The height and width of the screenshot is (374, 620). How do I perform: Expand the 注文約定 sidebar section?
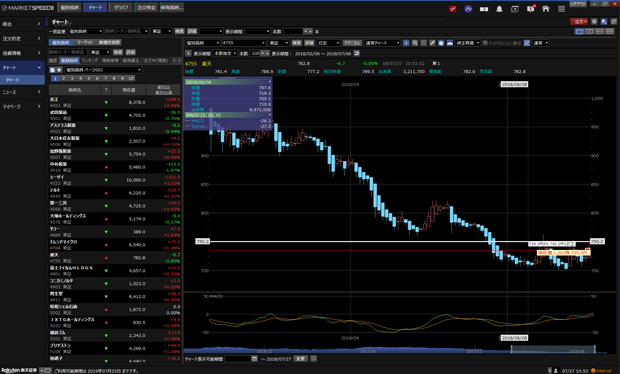(x=22, y=38)
